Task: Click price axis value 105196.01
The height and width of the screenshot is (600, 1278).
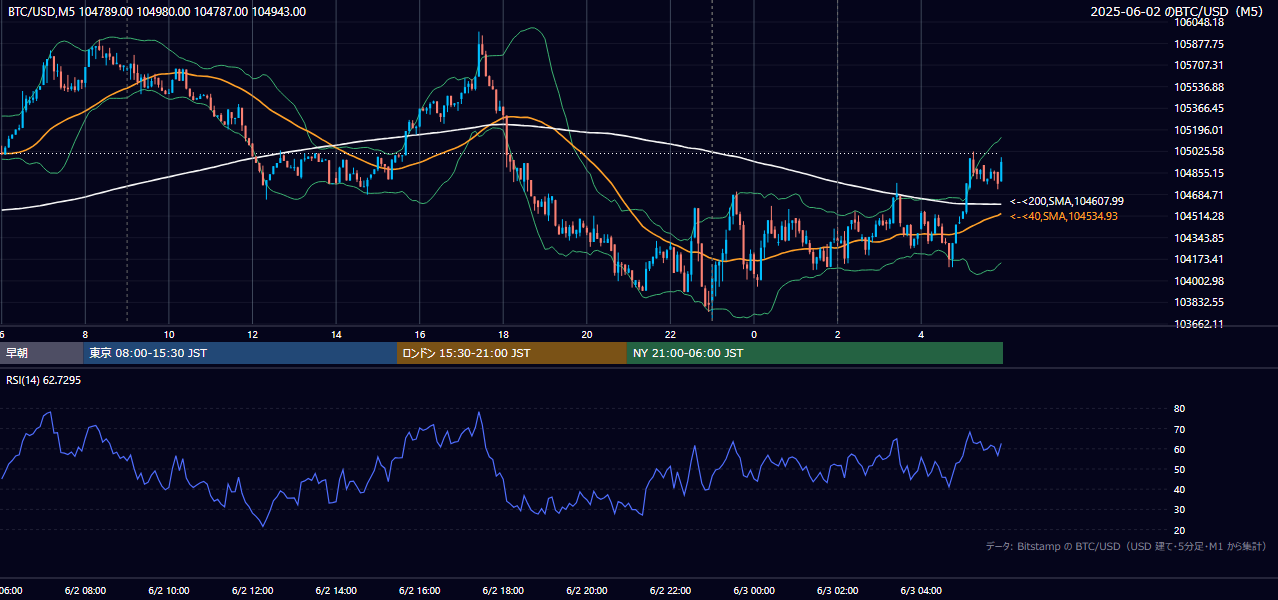Action: click(x=1200, y=130)
